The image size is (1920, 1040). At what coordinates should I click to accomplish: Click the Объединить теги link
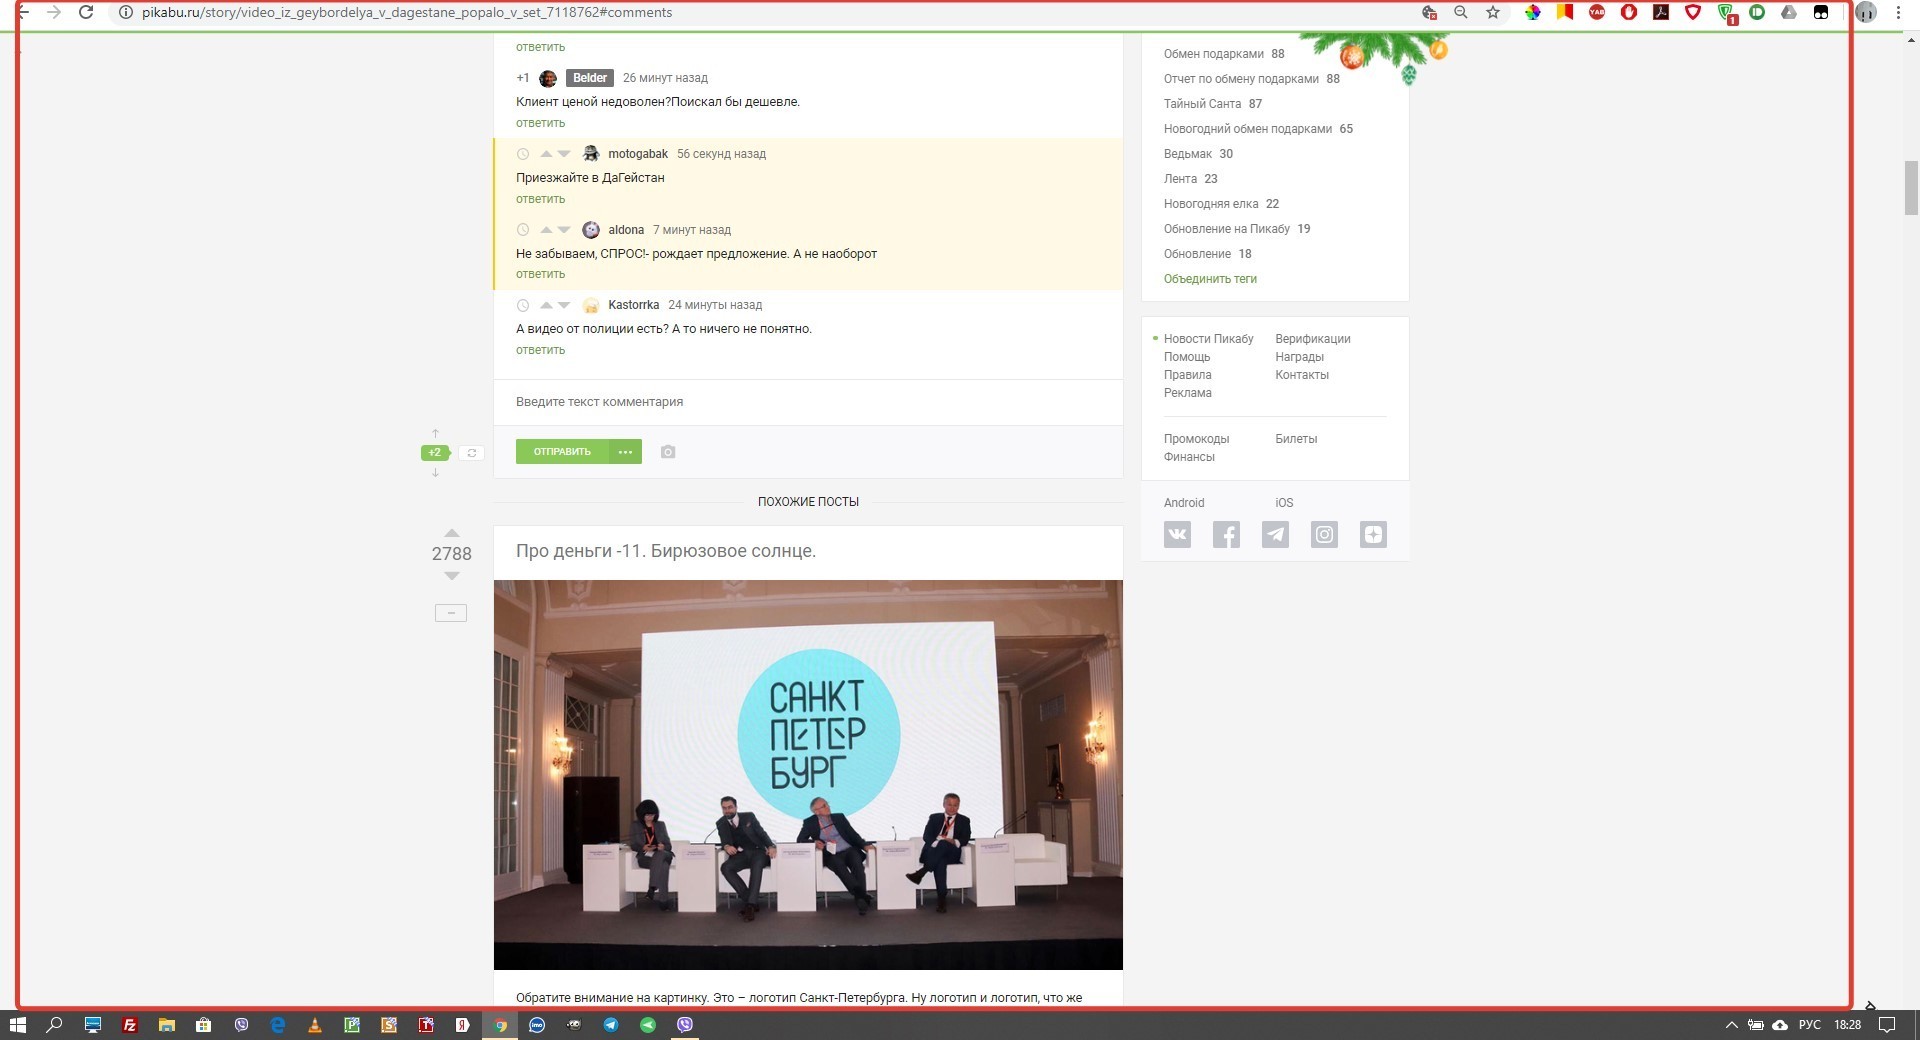tap(1210, 279)
